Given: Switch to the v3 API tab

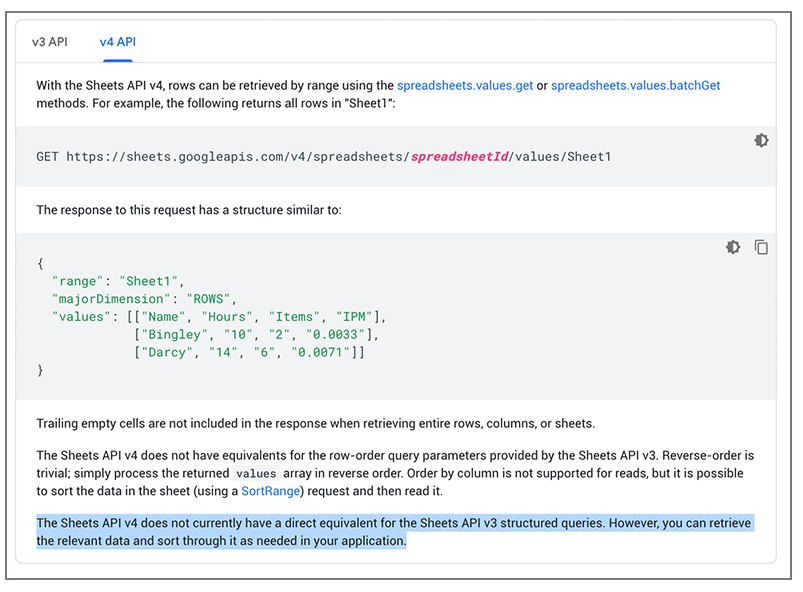Looking at the screenshot, I should pos(50,42).
